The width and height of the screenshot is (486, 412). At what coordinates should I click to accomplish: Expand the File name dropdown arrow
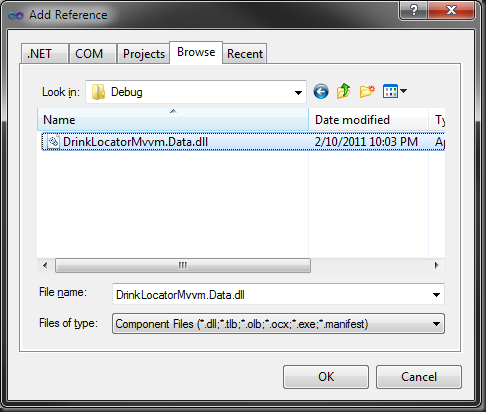[436, 295]
